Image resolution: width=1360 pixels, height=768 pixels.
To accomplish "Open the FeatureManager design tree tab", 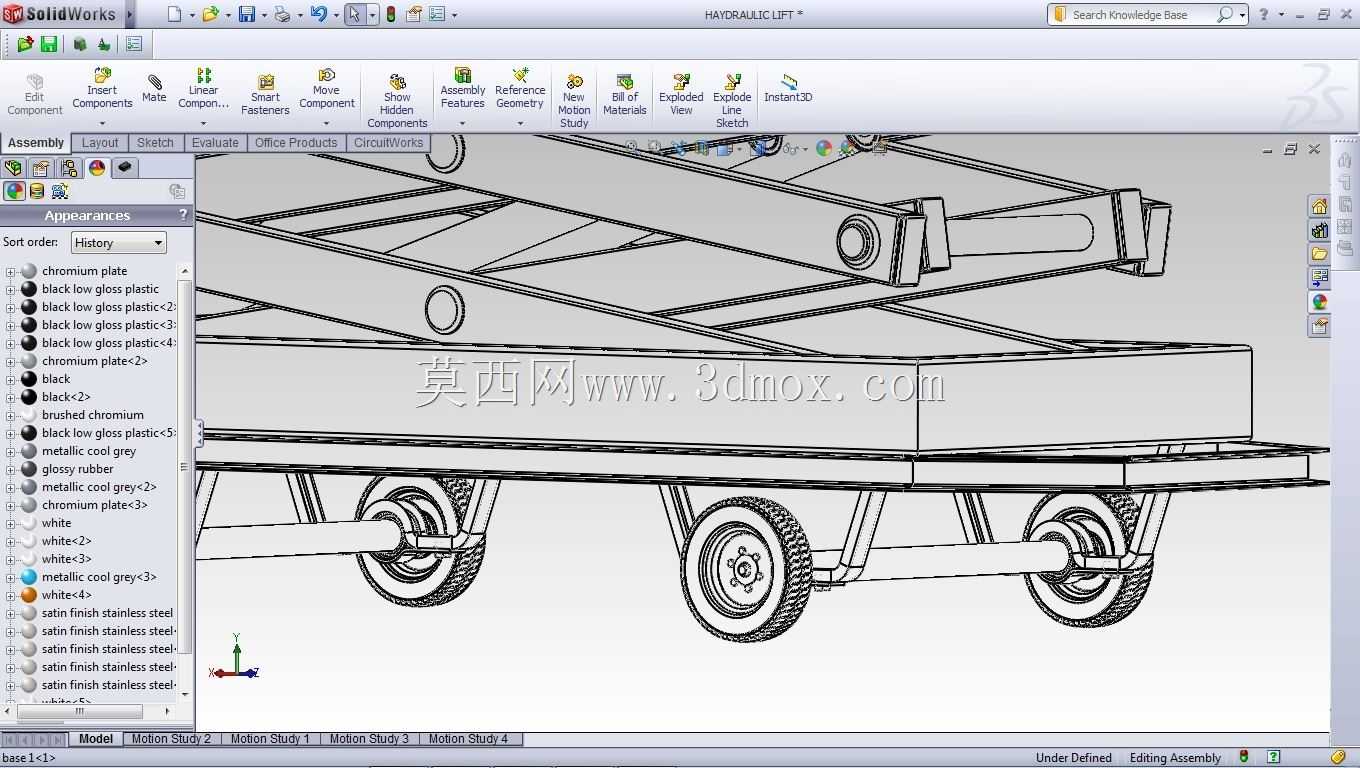I will tap(13, 167).
